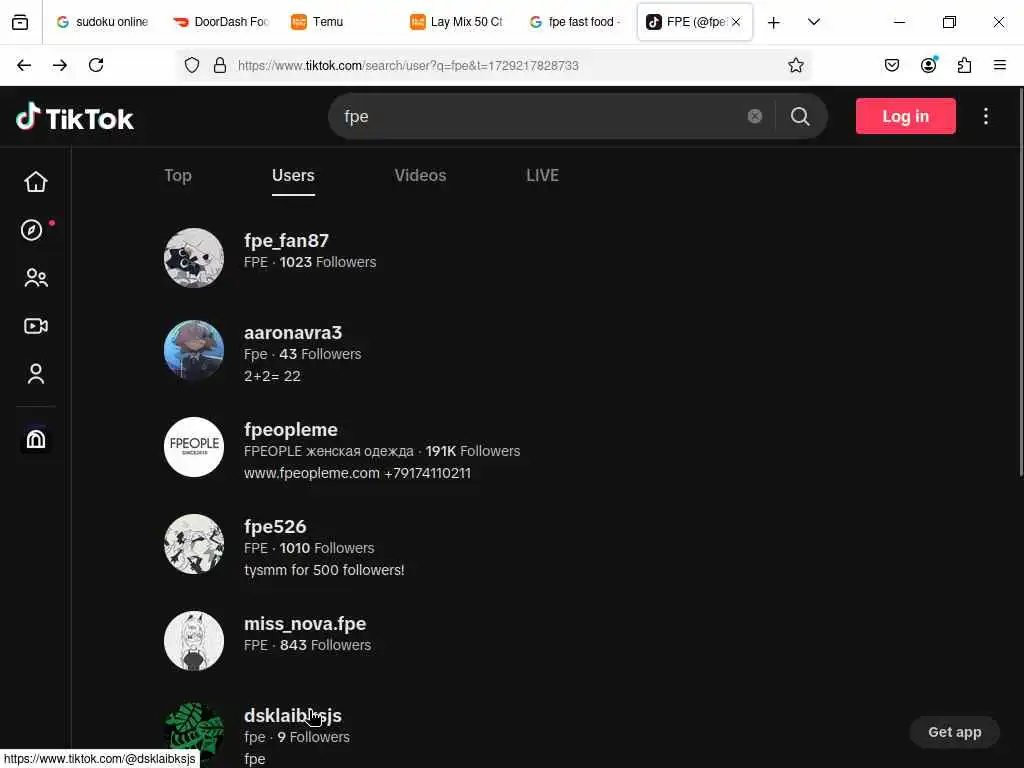Go back to previous page
This screenshot has width=1024, height=768.
tap(24, 65)
